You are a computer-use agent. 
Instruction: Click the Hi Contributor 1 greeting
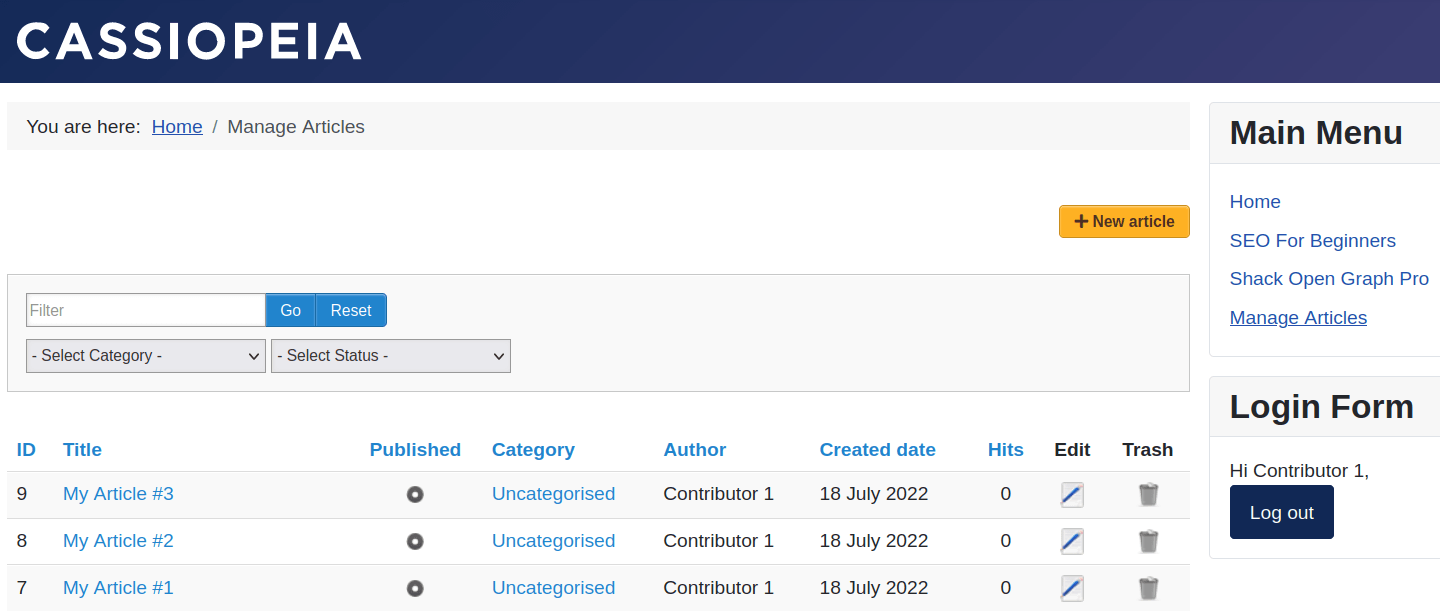click(x=1299, y=471)
